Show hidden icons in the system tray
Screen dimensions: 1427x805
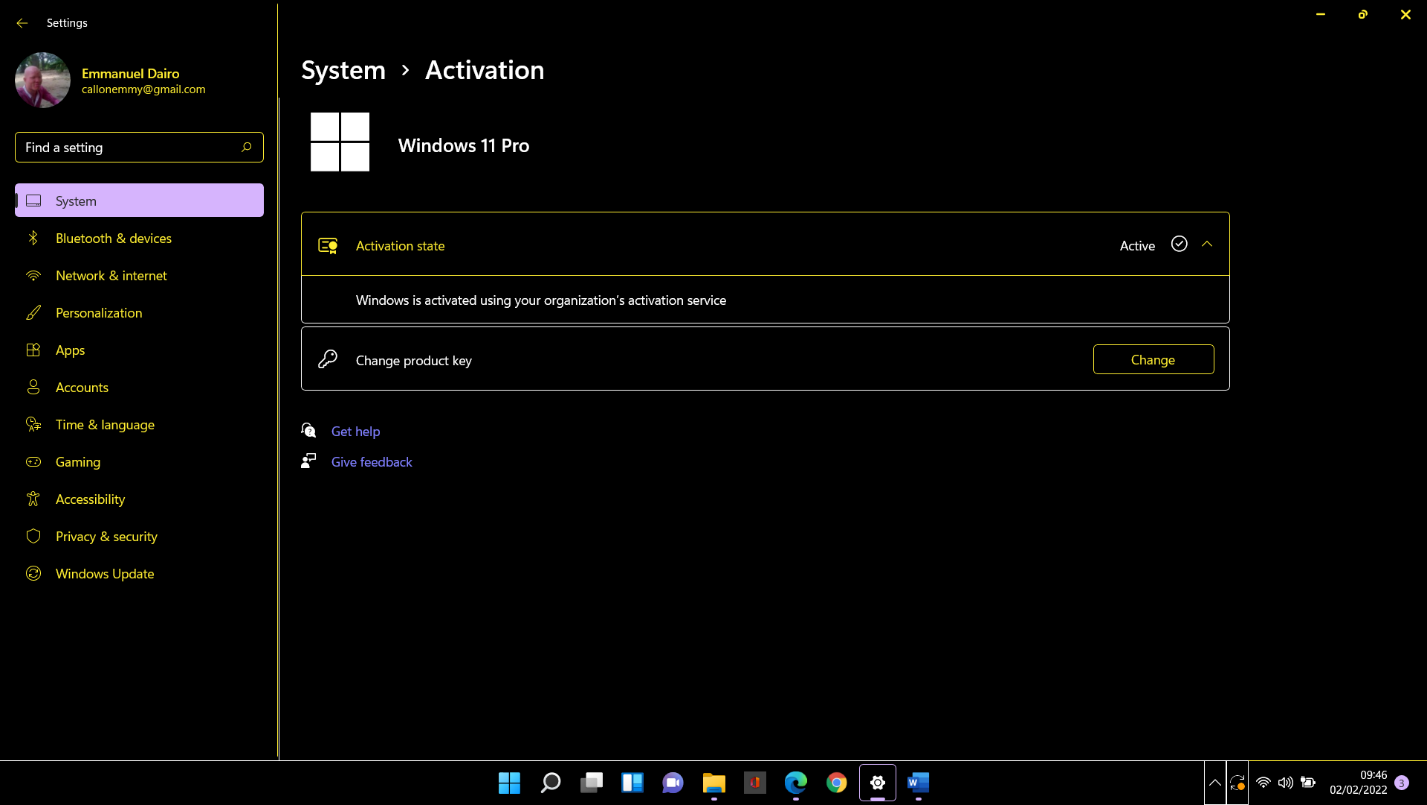tap(1215, 783)
